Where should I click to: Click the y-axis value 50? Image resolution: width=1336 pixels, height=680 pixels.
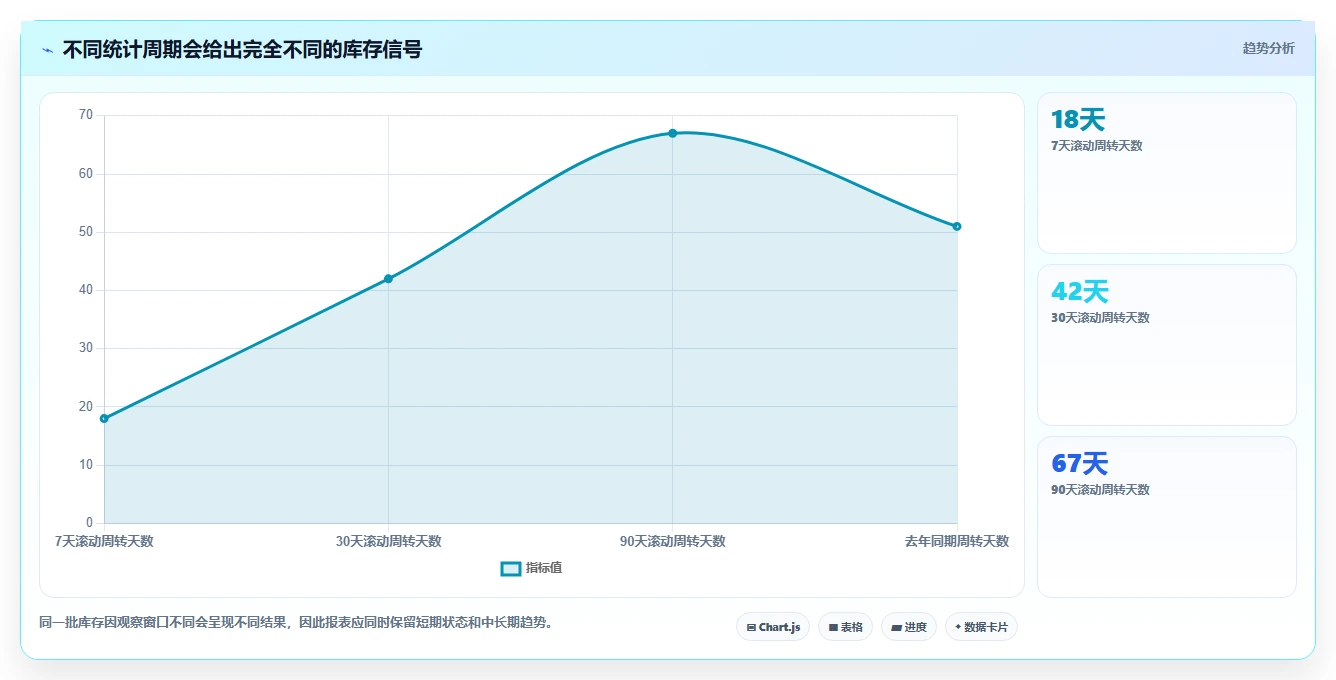coord(85,232)
